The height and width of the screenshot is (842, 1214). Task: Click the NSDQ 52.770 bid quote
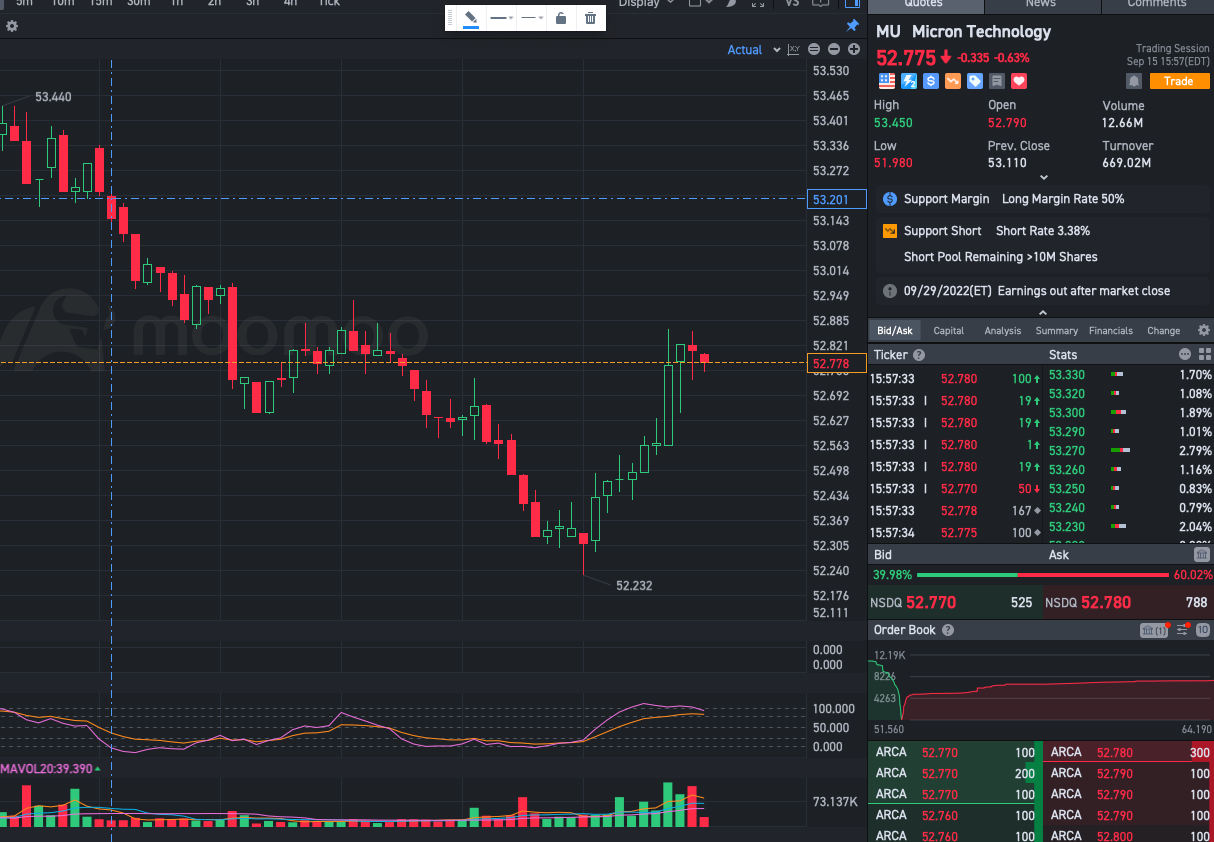tap(954, 603)
